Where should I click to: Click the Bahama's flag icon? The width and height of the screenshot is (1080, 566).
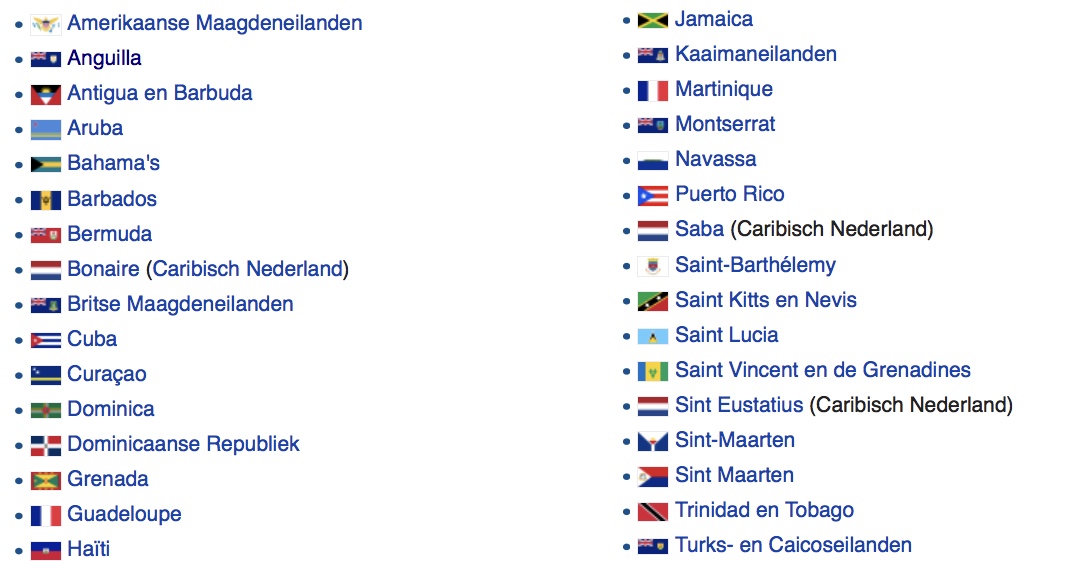[x=45, y=165]
